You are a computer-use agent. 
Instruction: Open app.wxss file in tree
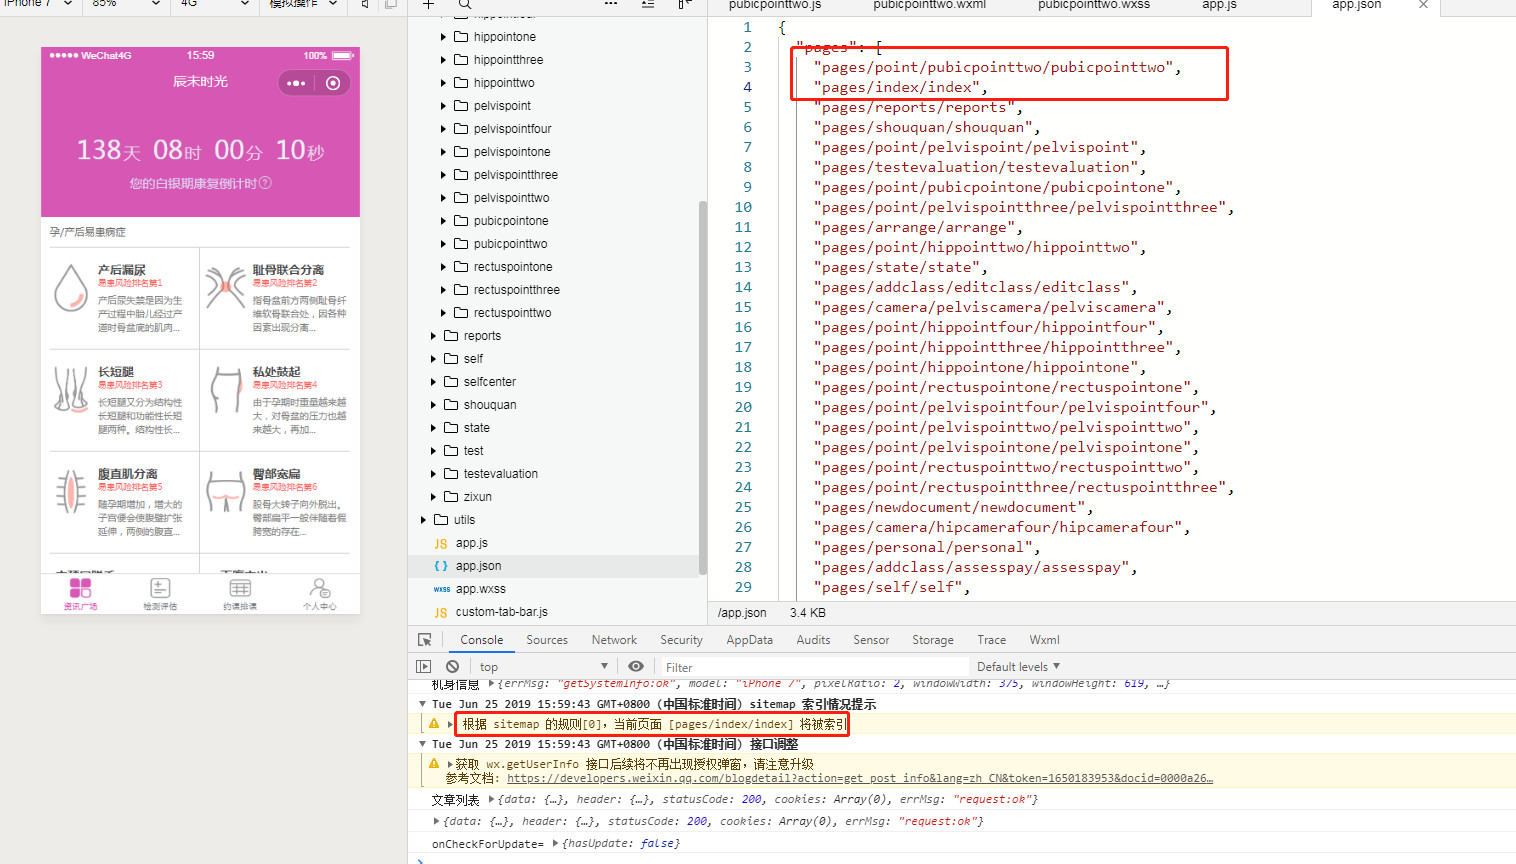coord(481,589)
